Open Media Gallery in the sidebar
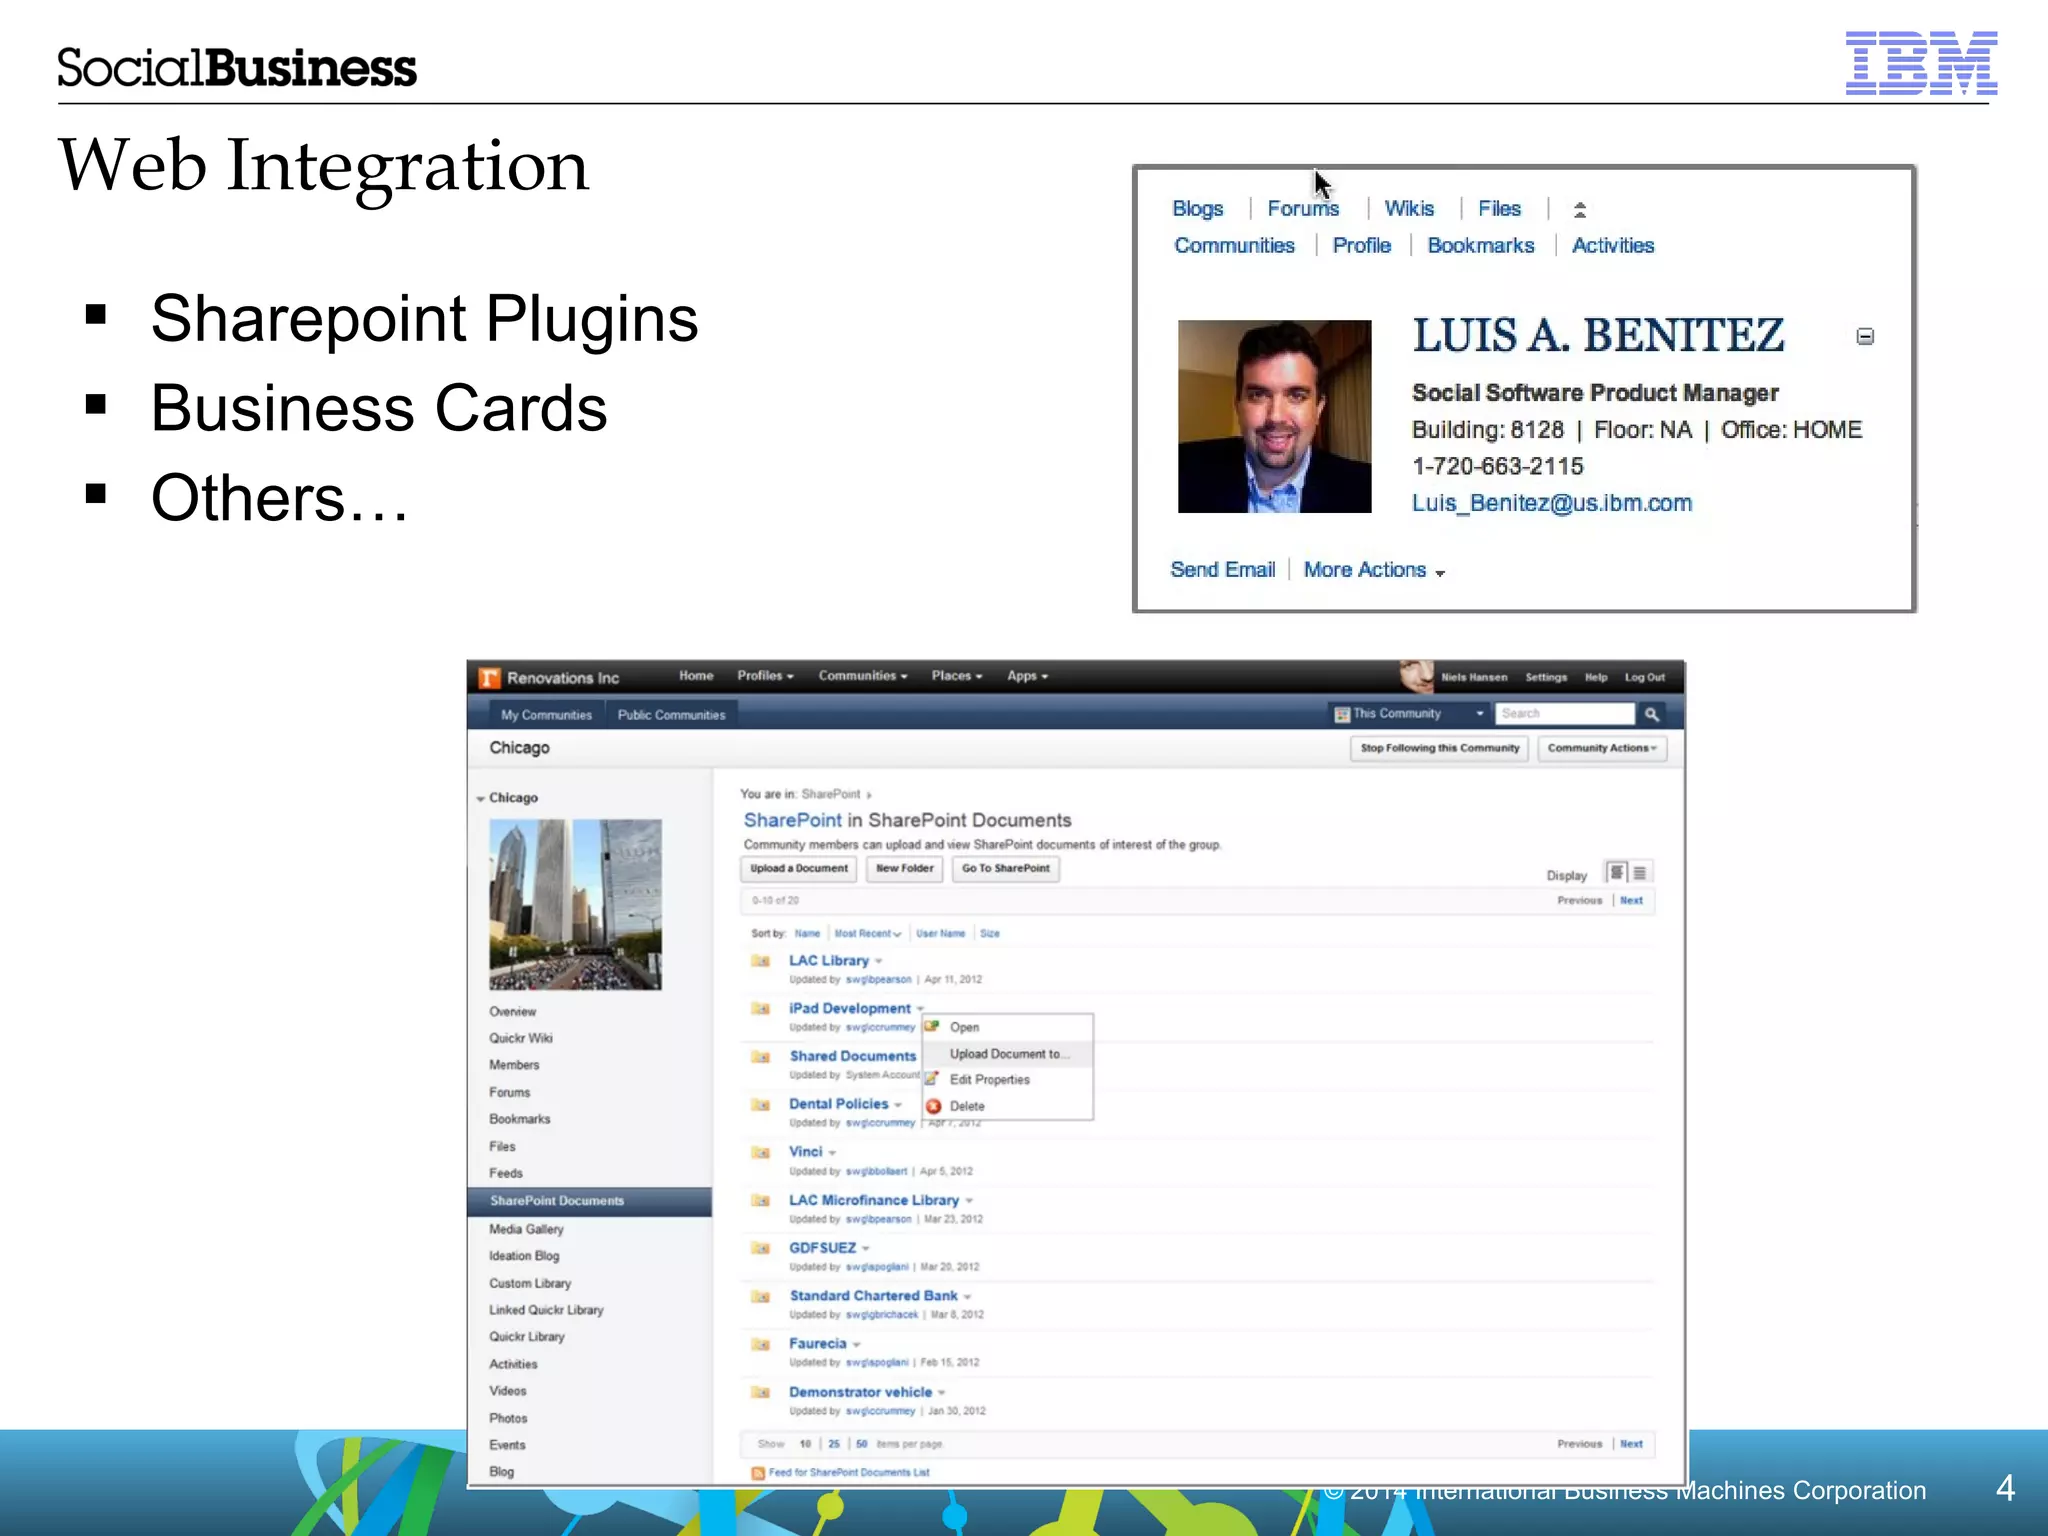The image size is (2048, 1536). pos(526,1230)
